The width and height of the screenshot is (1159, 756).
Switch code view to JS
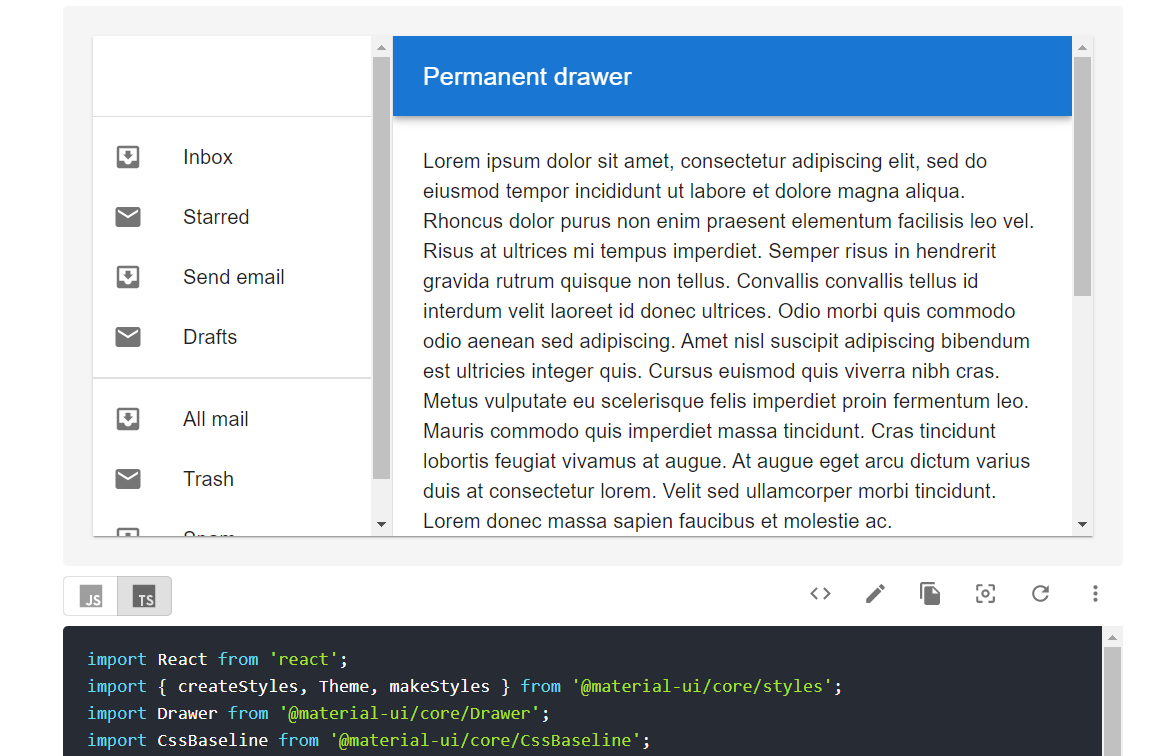coord(91,596)
